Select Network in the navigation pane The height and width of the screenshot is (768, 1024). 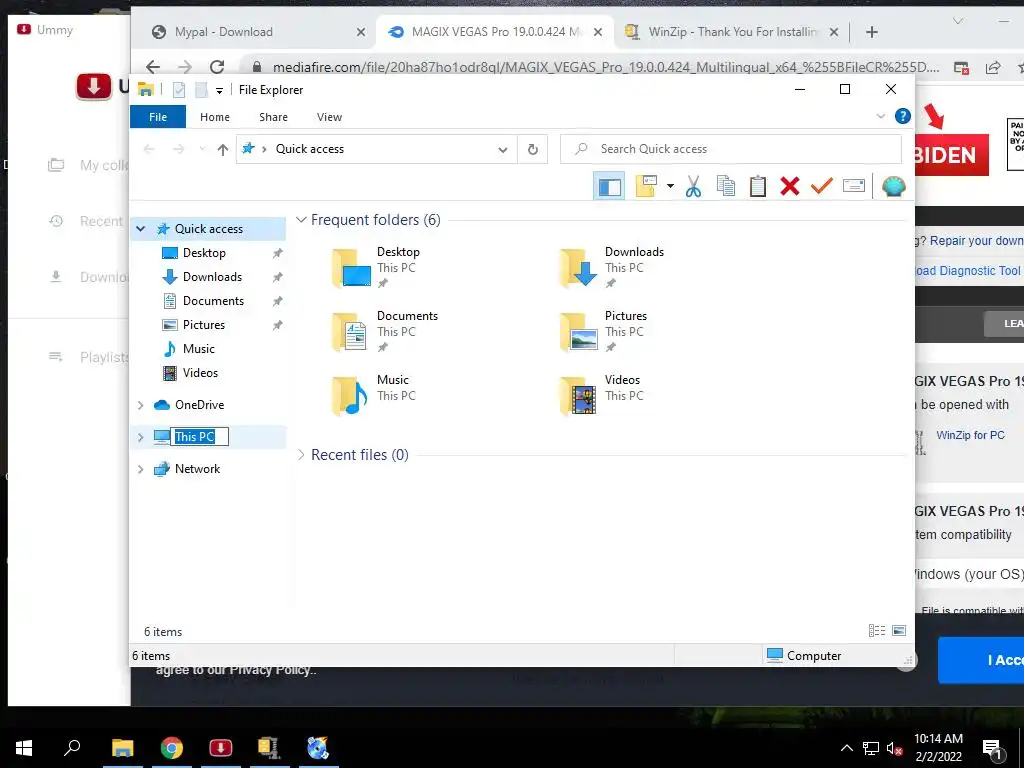pyautogui.click(x=197, y=469)
